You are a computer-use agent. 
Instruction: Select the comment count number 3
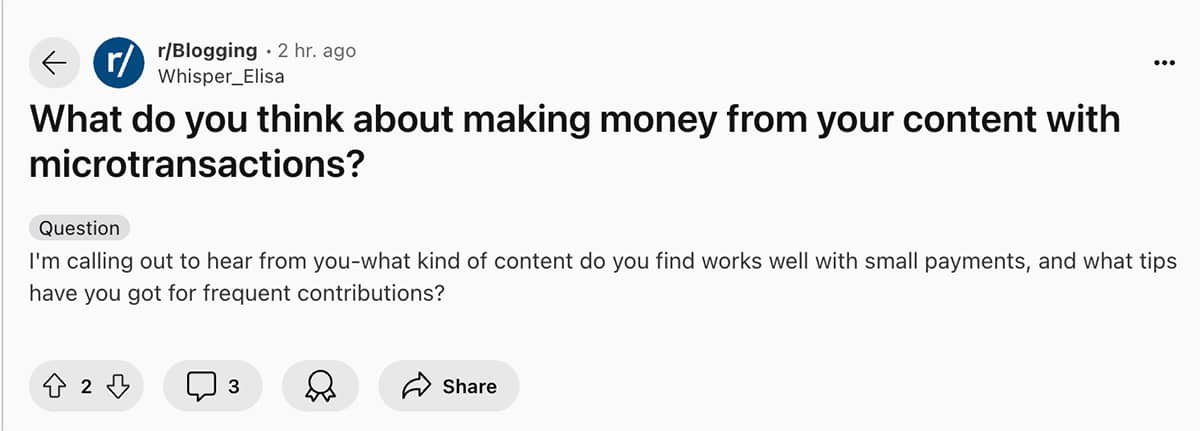pos(233,386)
